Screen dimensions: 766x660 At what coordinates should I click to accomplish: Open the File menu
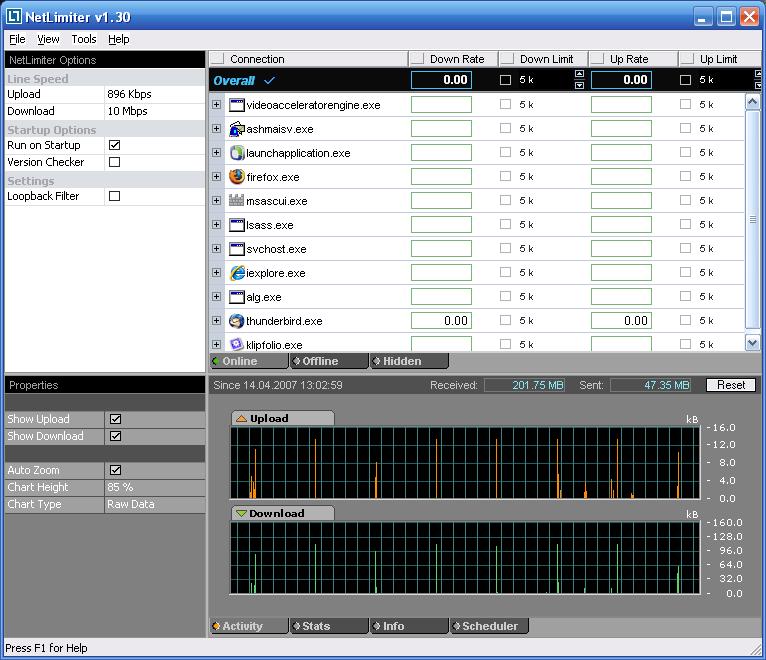point(17,39)
